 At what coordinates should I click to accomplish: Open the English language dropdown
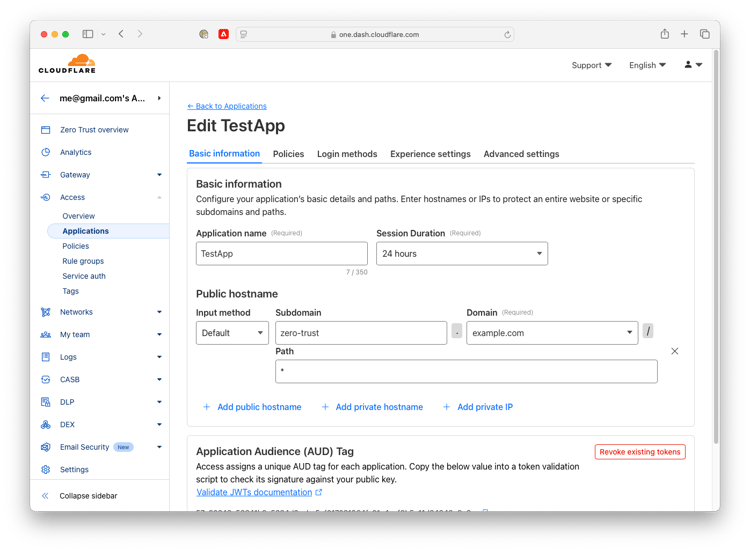point(647,65)
